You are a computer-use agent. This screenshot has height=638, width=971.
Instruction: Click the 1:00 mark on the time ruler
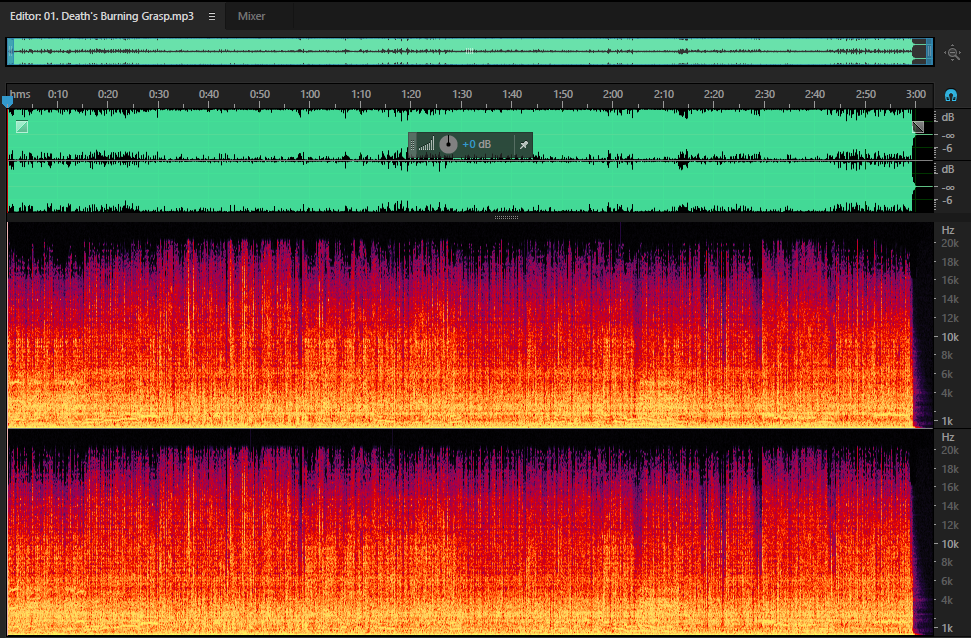(310, 94)
